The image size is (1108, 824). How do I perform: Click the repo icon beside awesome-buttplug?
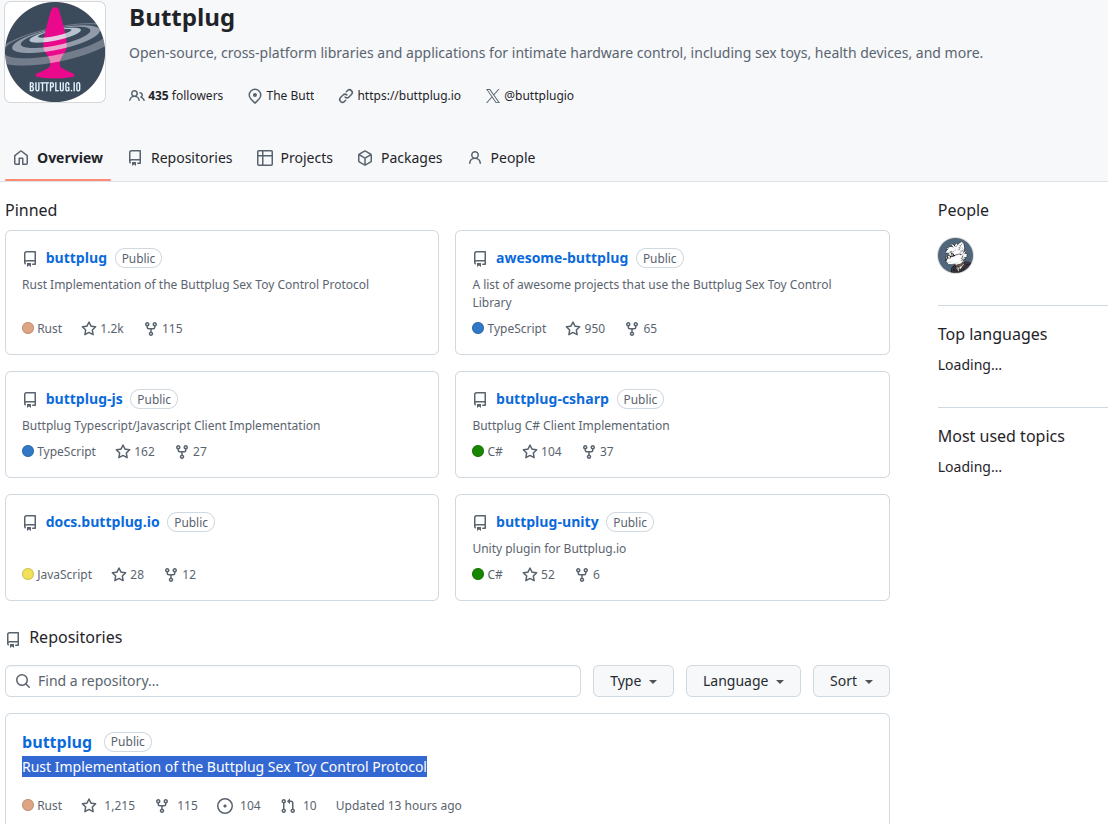480,259
